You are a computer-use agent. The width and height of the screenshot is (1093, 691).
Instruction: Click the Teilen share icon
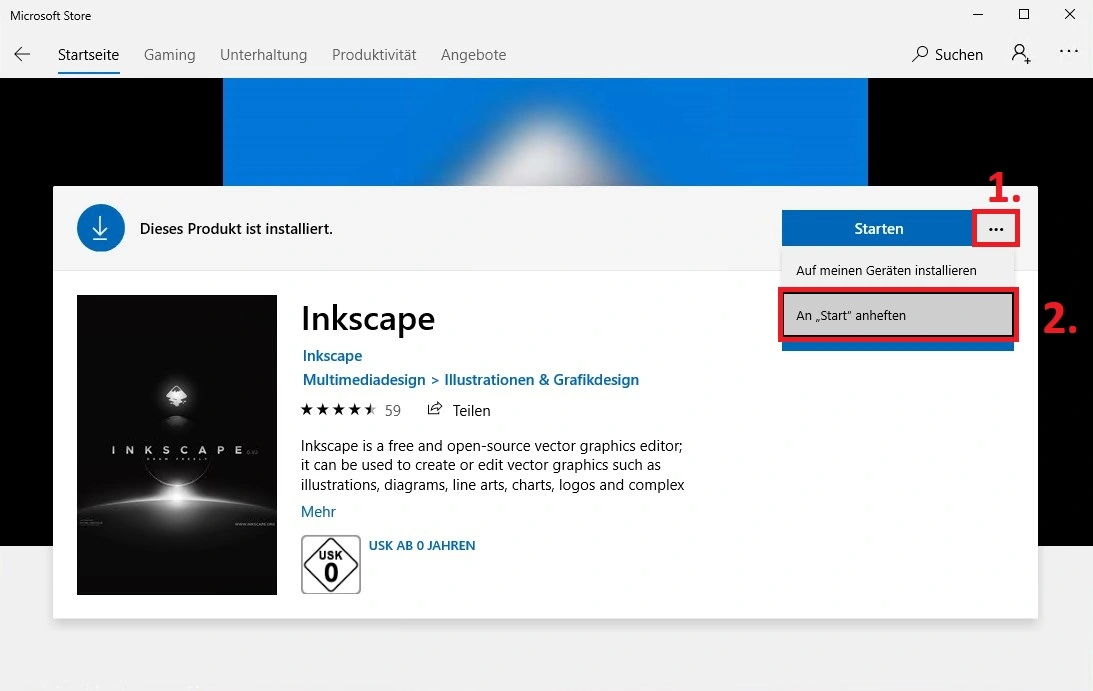(435, 410)
